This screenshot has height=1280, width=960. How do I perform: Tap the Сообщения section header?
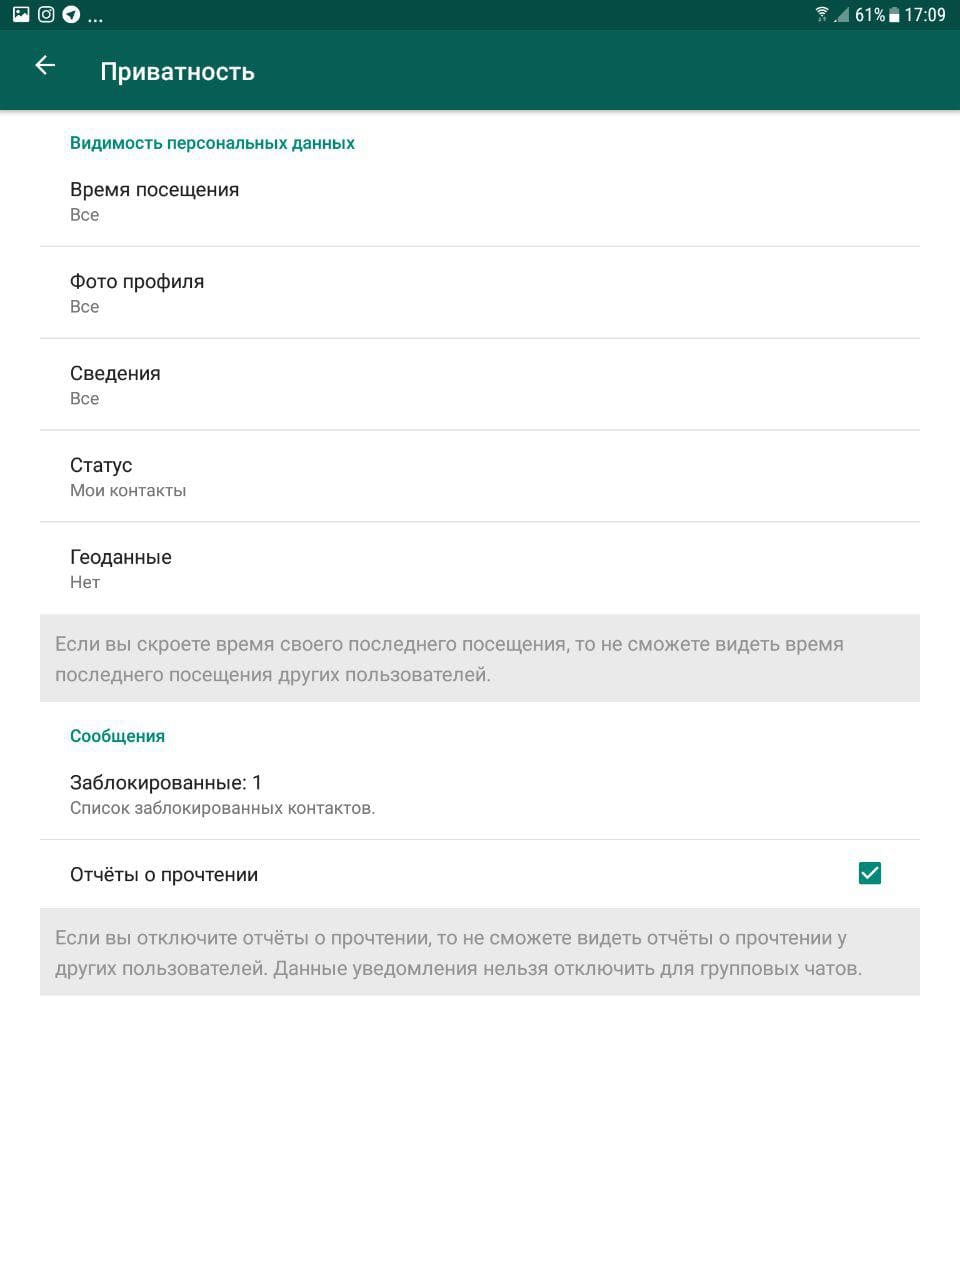point(117,736)
